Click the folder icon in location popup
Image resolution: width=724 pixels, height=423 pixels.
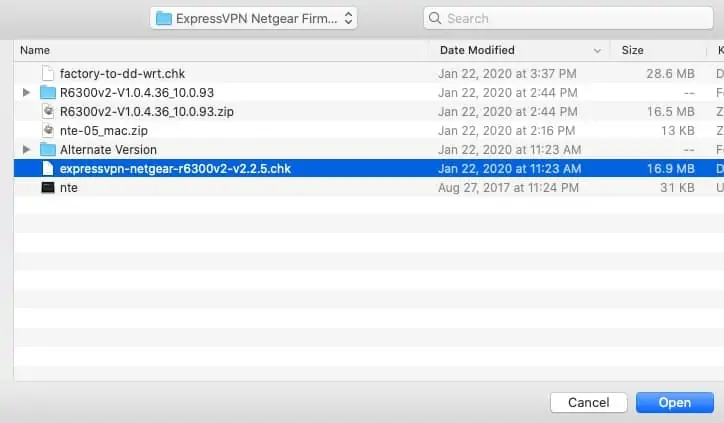pyautogui.click(x=163, y=18)
